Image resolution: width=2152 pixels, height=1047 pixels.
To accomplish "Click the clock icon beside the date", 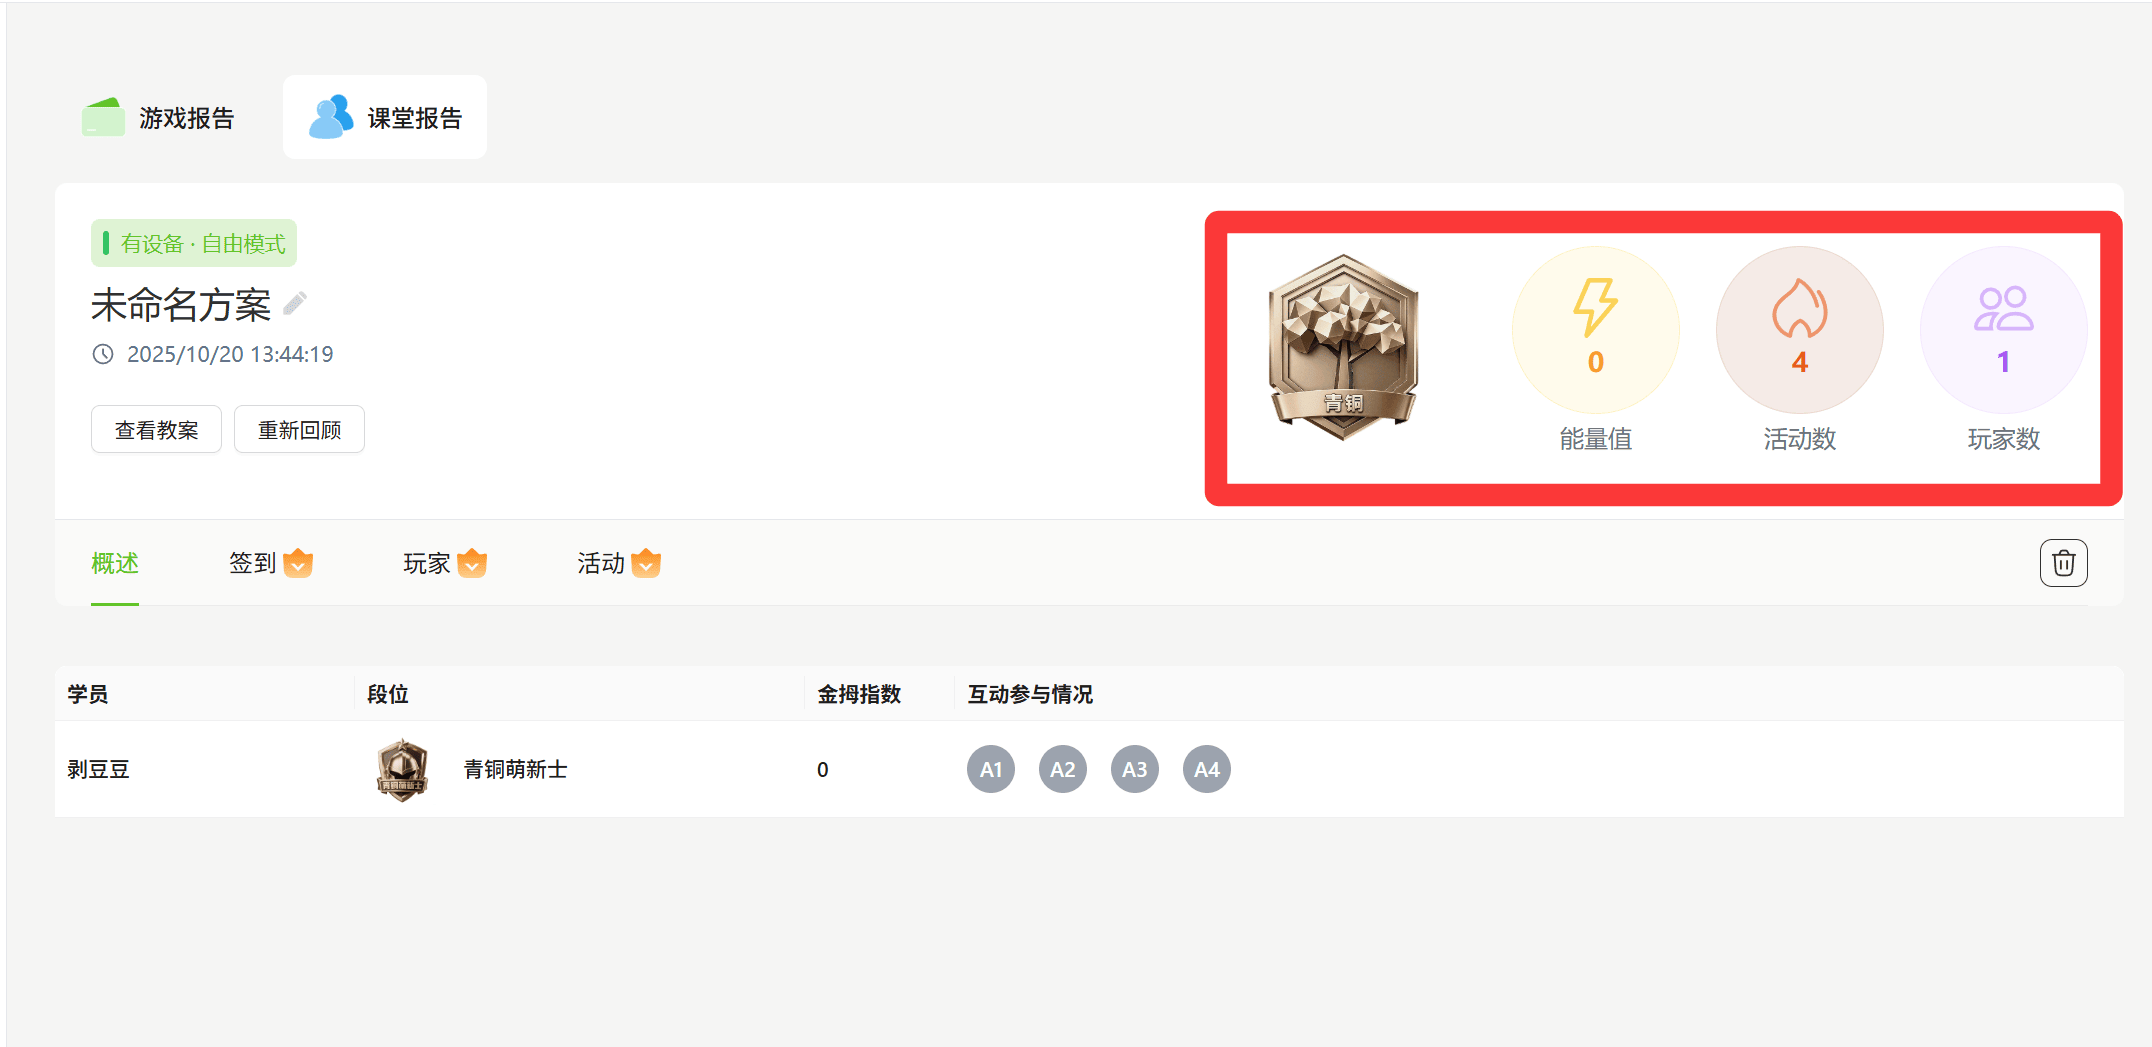I will (103, 354).
